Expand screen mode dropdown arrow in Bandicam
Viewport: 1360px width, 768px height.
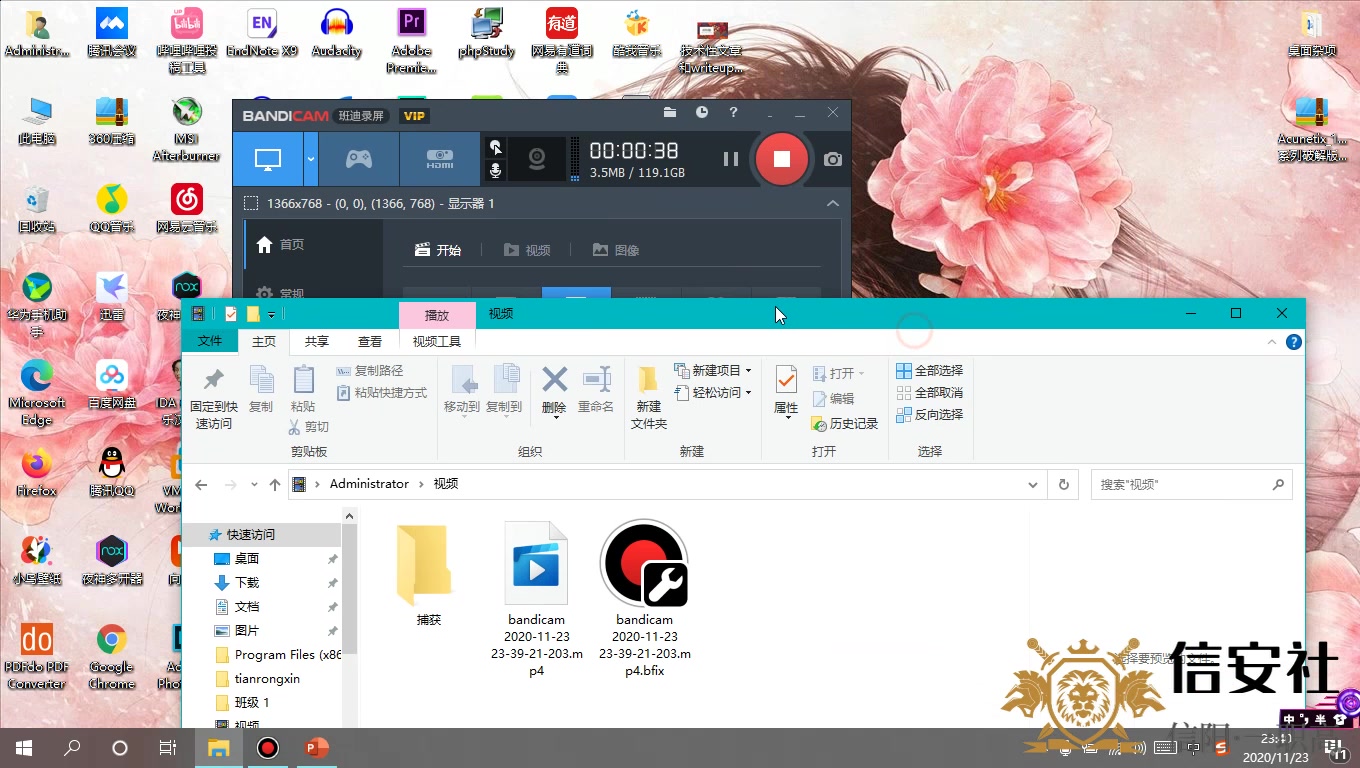311,159
